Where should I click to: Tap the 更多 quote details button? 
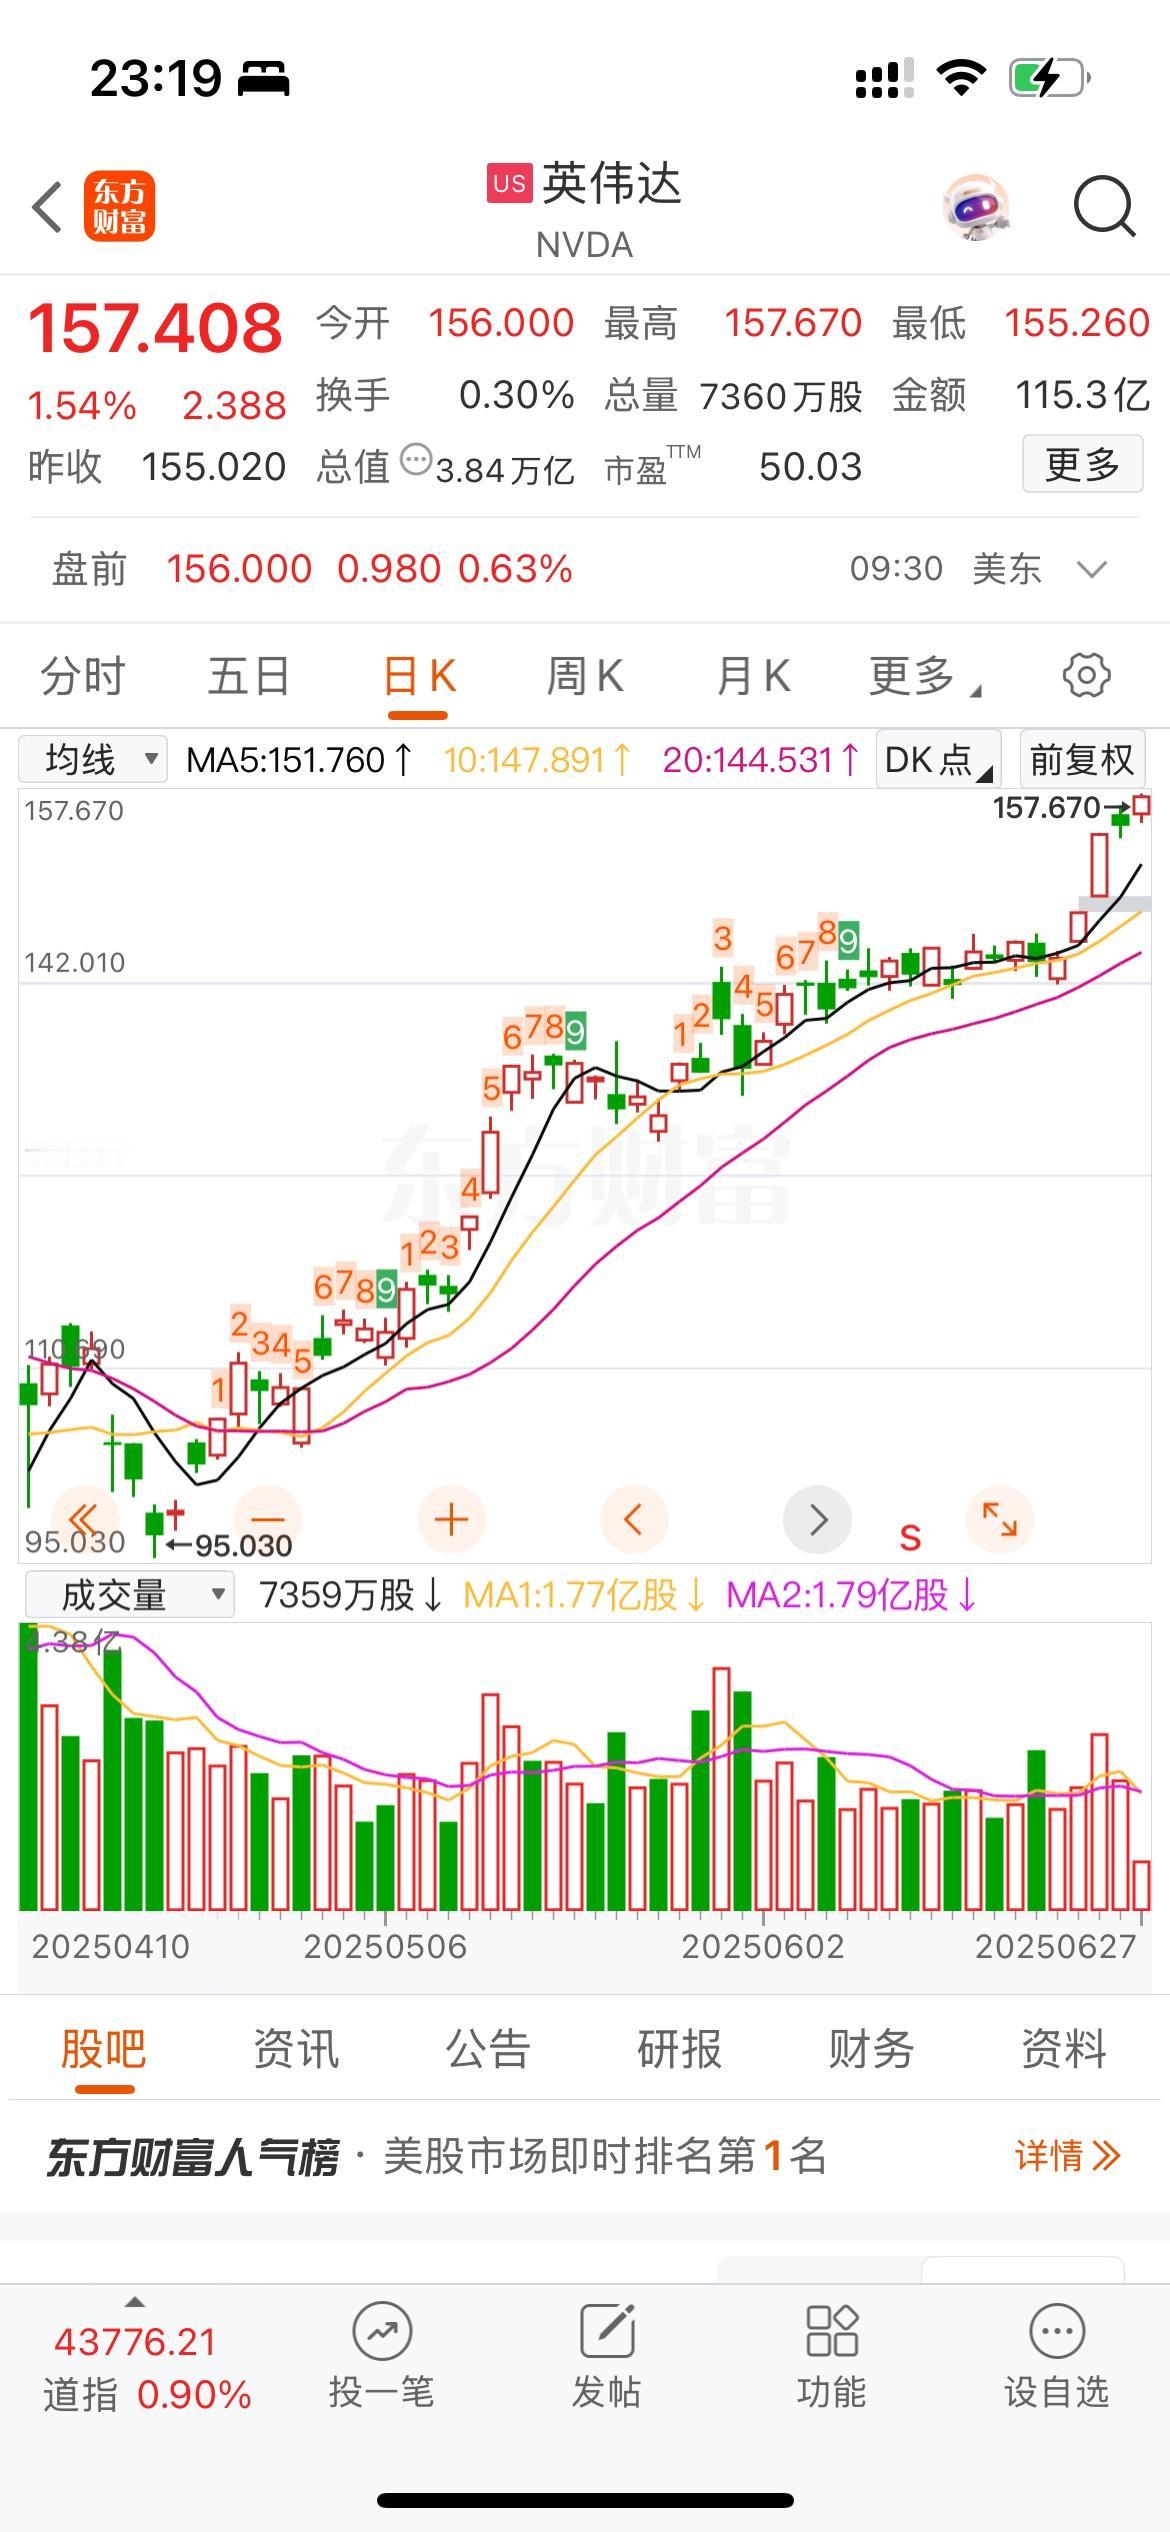coord(1082,464)
